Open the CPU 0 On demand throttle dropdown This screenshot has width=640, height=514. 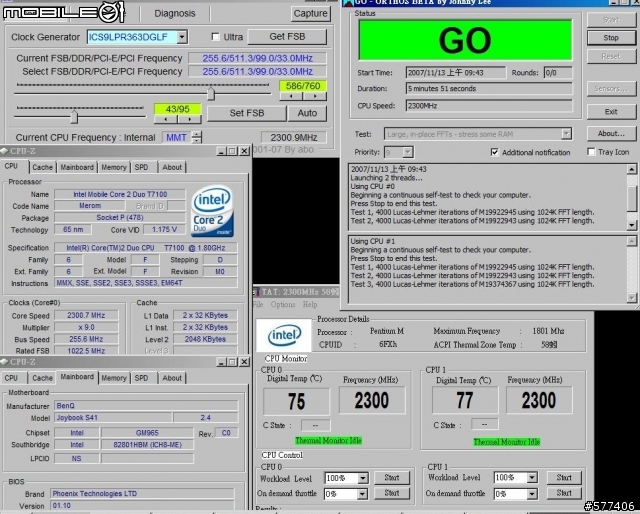(x=362, y=494)
